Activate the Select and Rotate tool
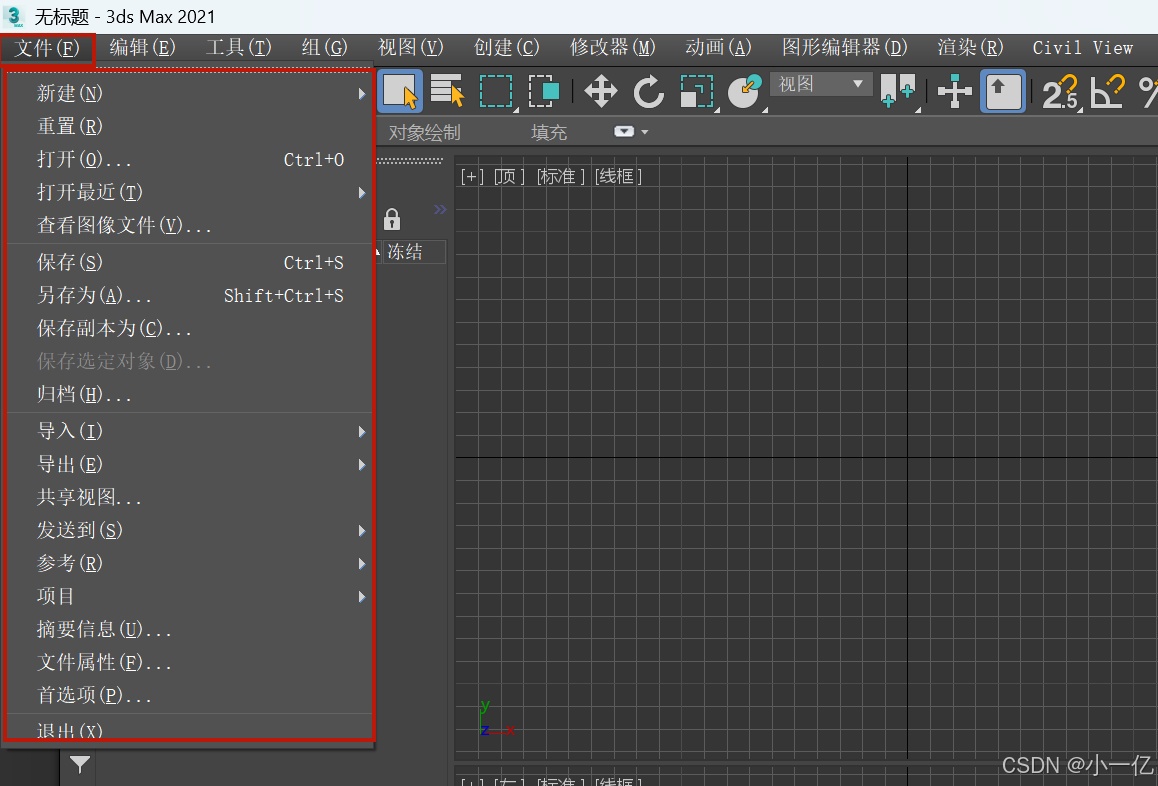Screen dimensions: 1158x786 click(x=648, y=92)
